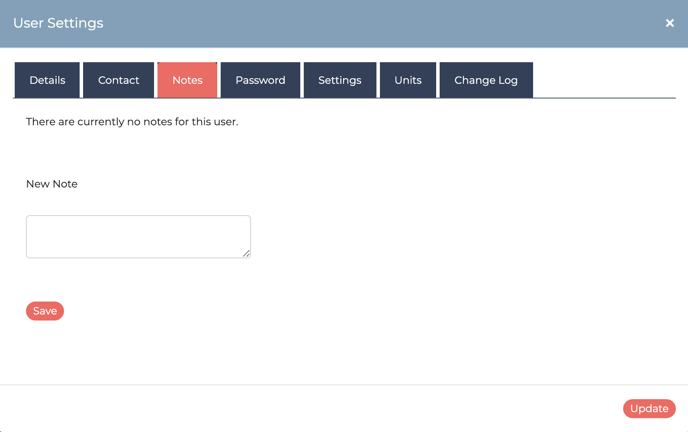Screen dimensions: 688x432
Task: Select the 'no notes for this user' message
Action: click(x=132, y=121)
